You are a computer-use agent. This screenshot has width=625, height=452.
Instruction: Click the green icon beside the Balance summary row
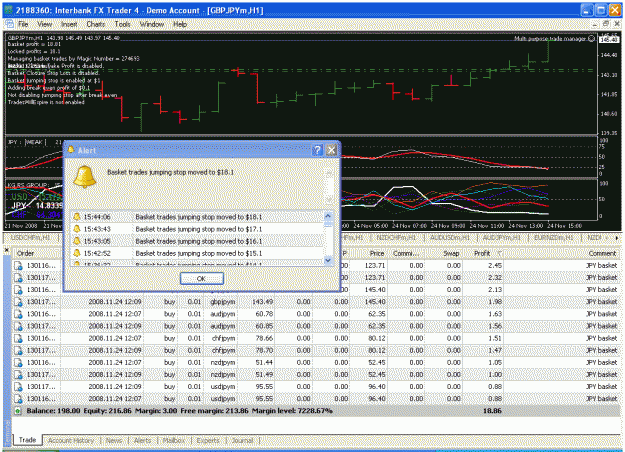click(18, 411)
